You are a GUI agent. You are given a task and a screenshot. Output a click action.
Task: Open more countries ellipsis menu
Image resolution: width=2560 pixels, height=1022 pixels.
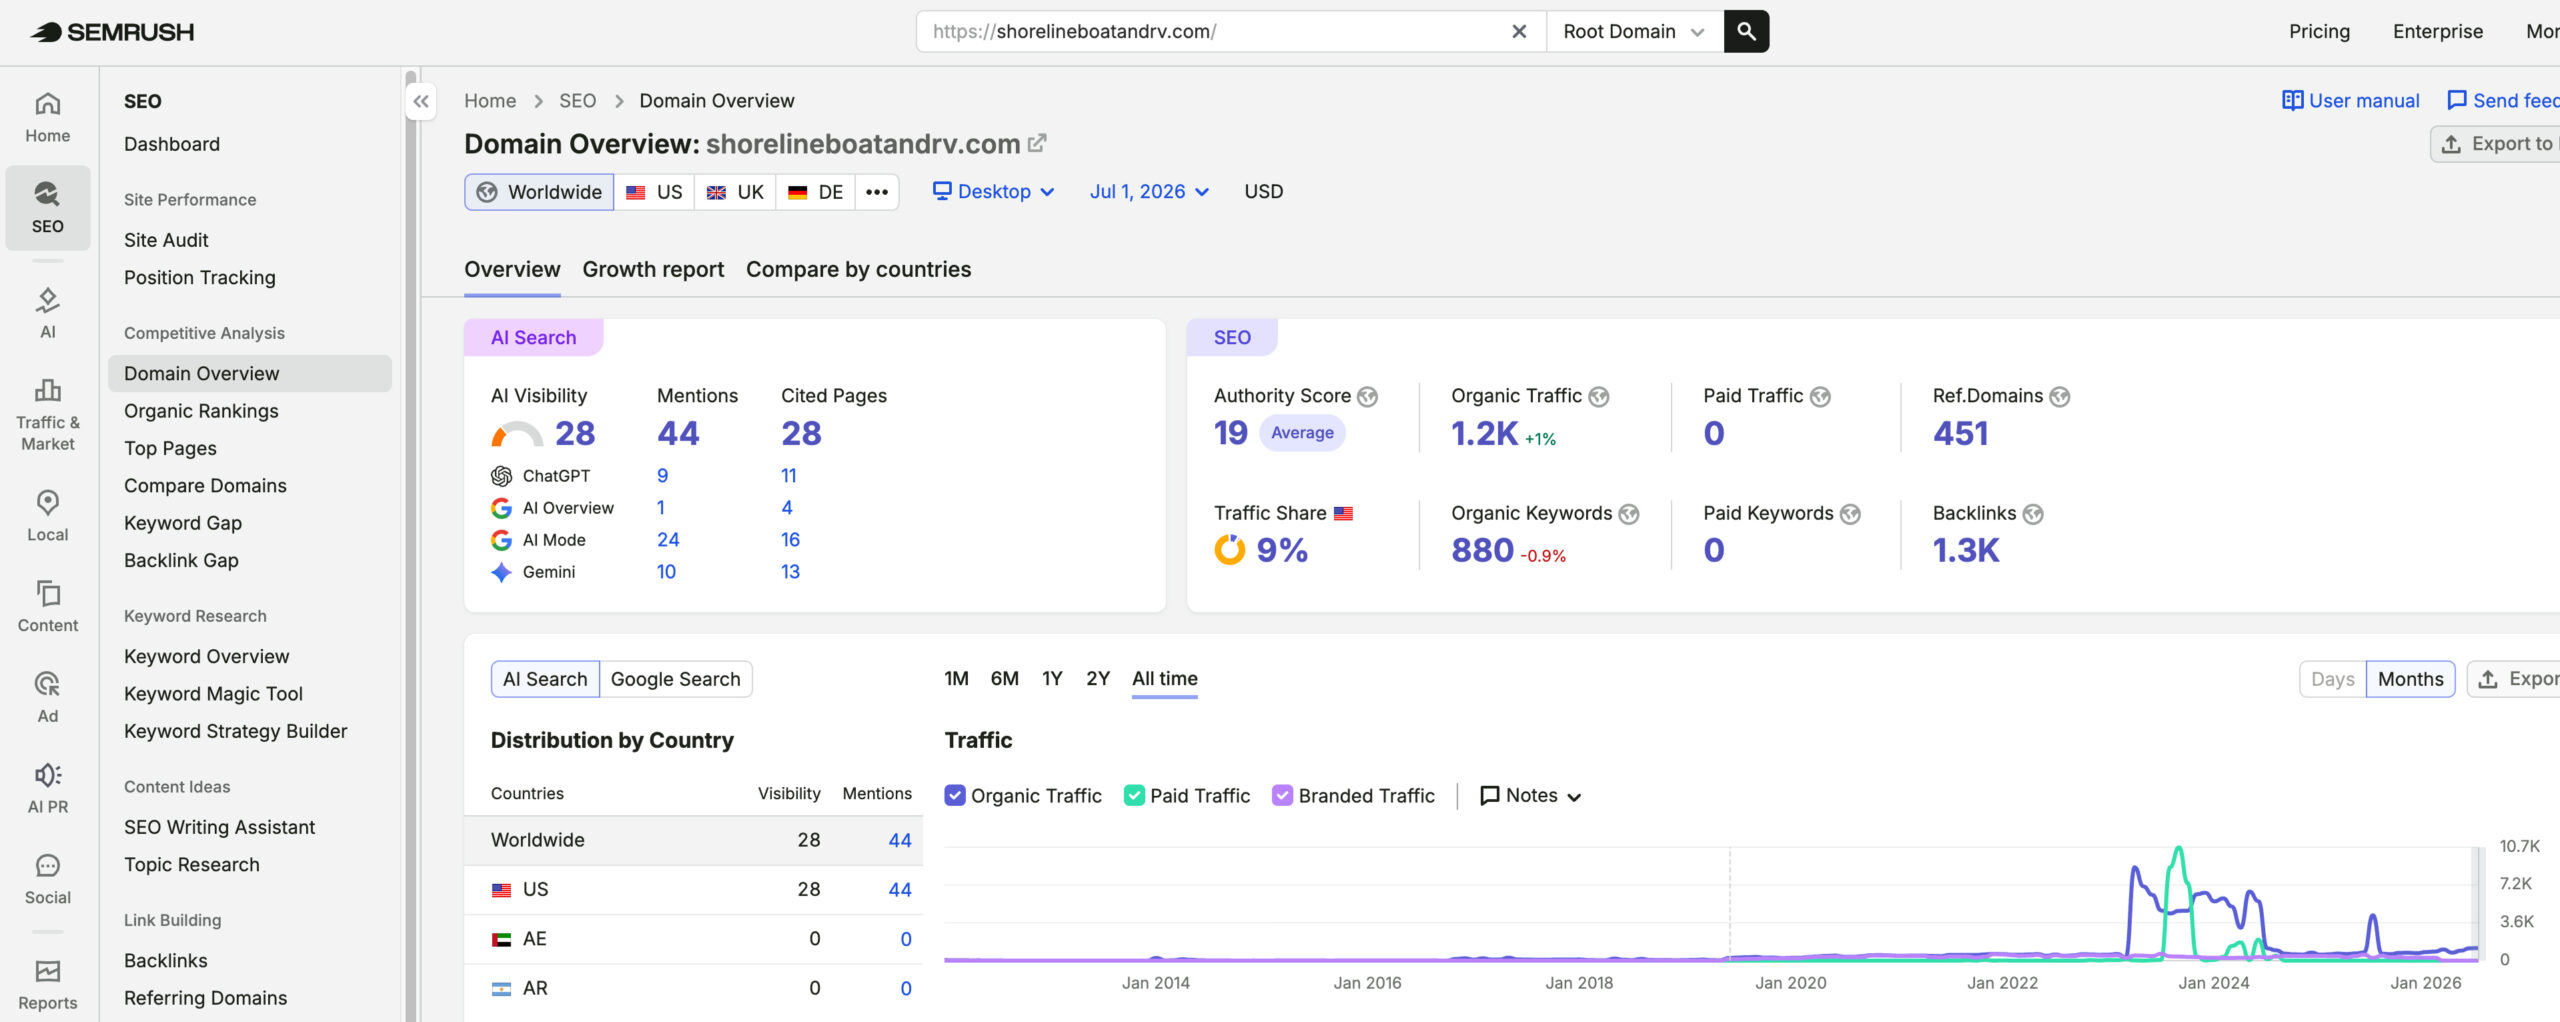[x=877, y=192]
